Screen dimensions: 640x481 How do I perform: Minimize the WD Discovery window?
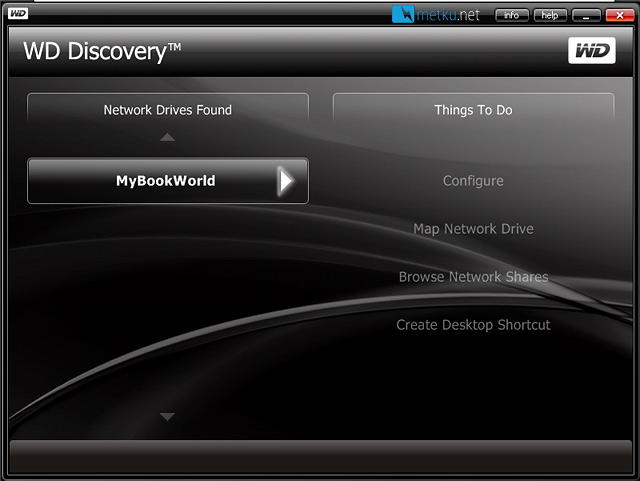click(586, 16)
